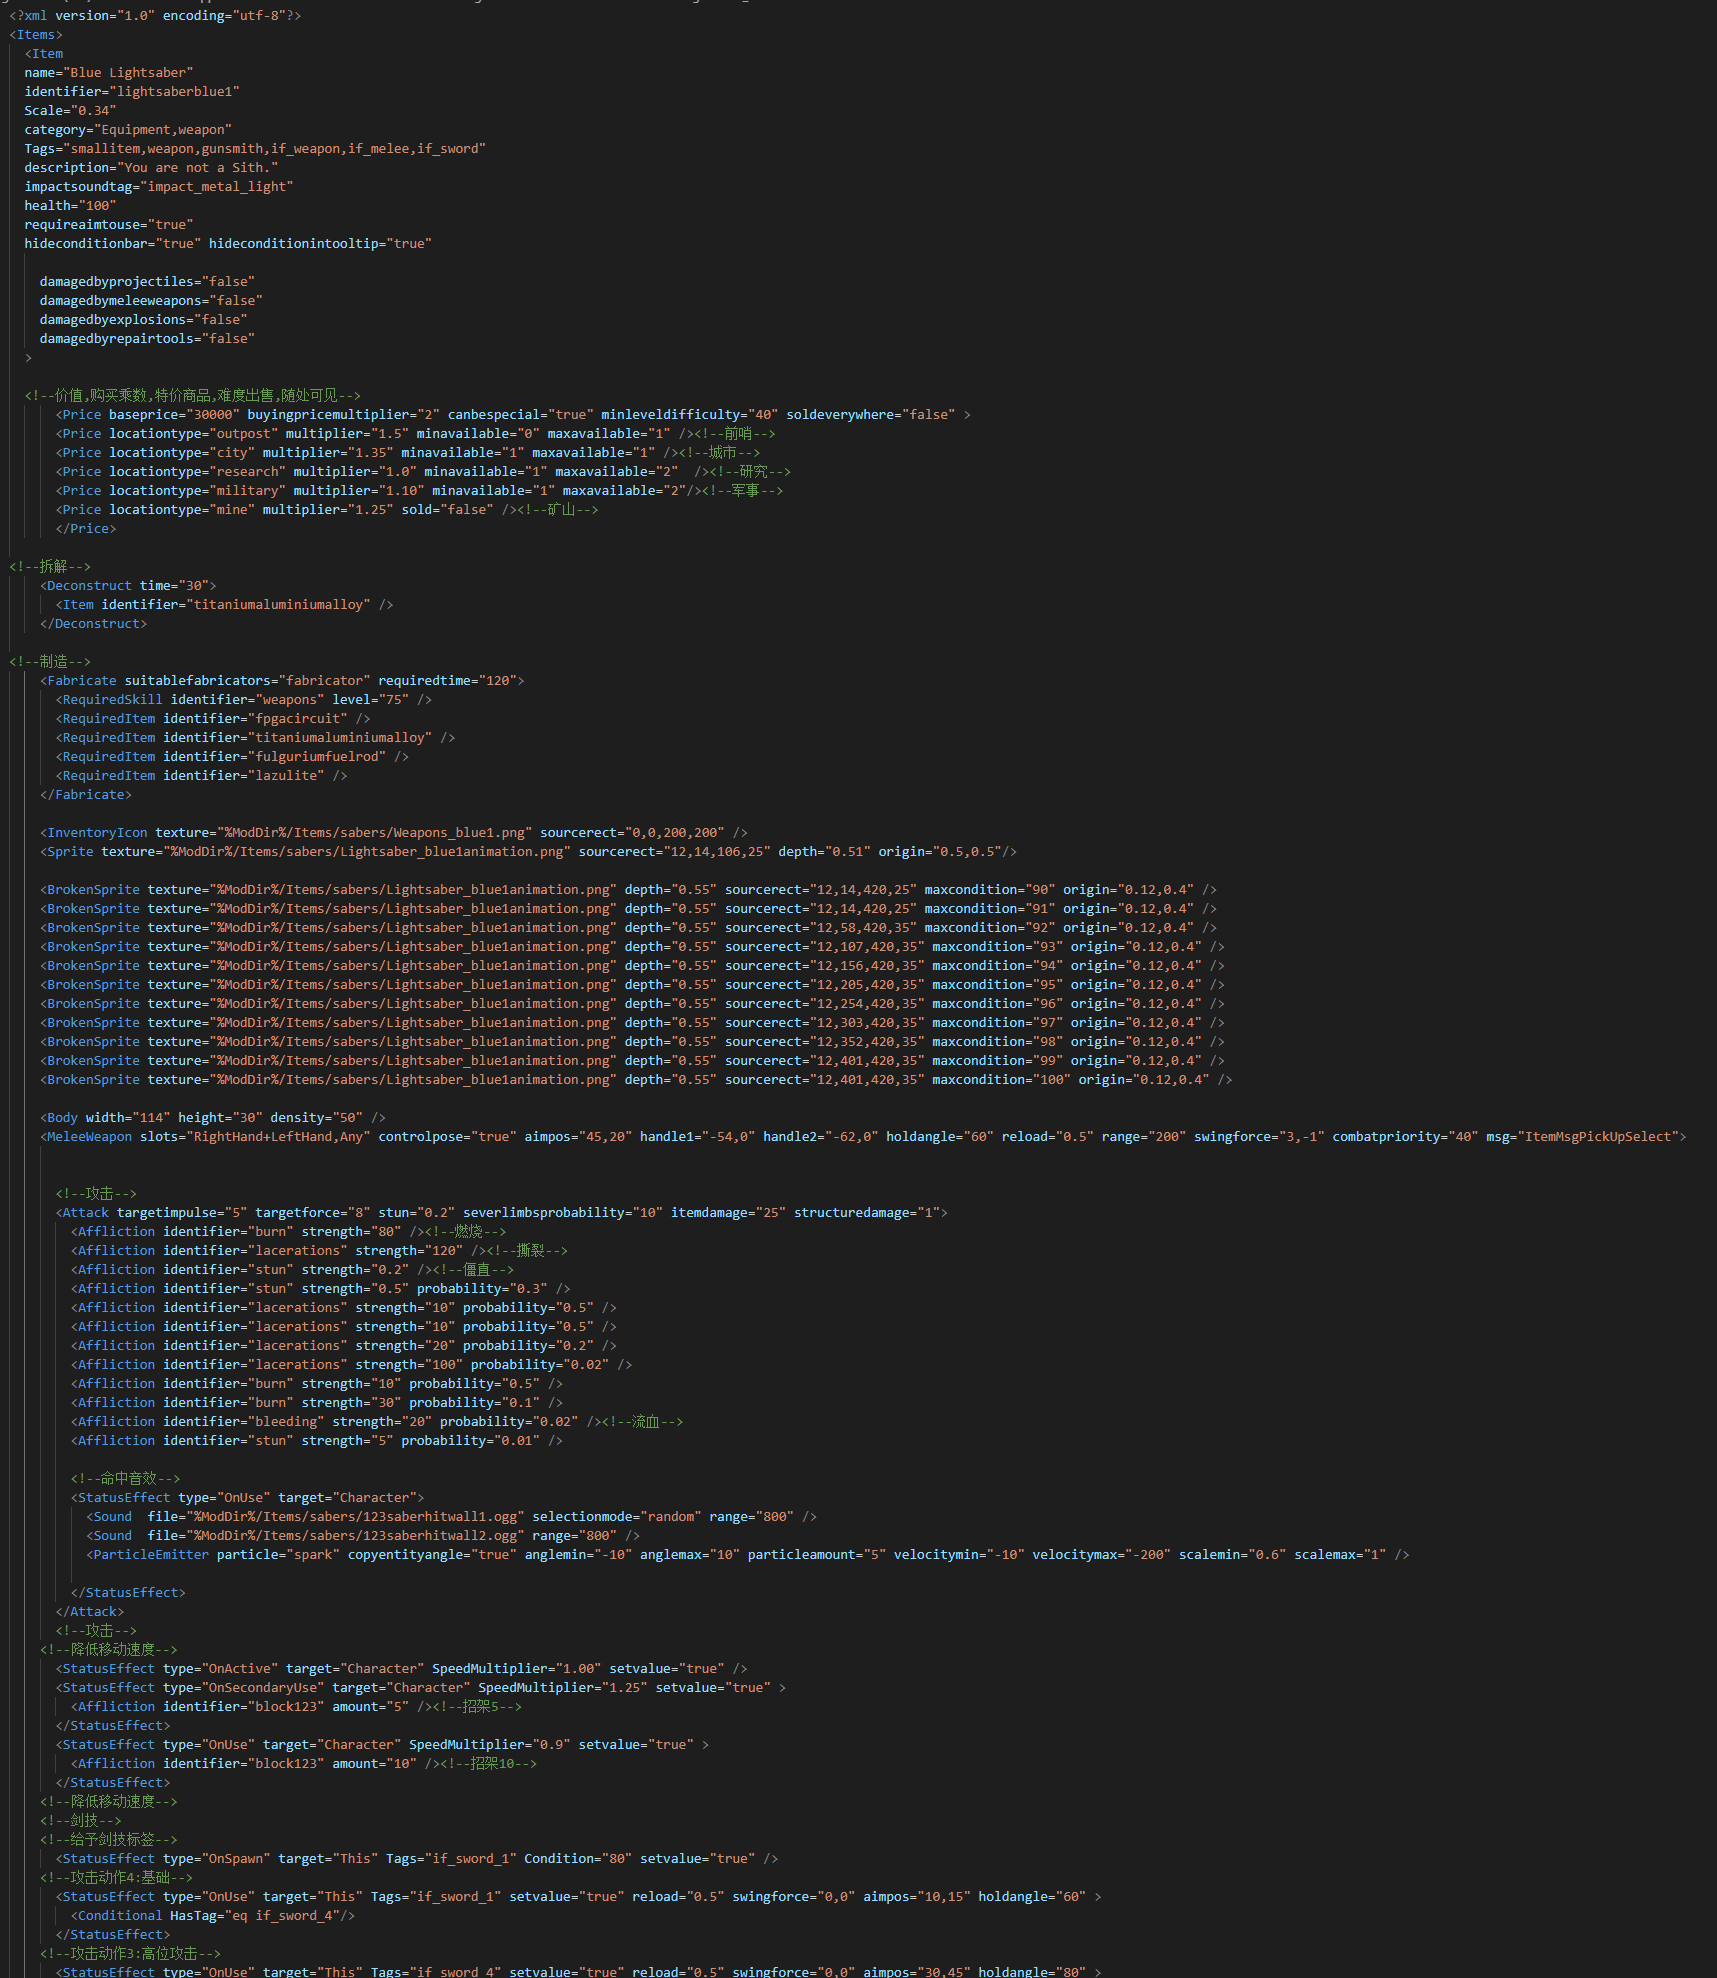Click StatusEffect OnUse aimpos="10,15" line
The height and width of the screenshot is (1978, 1717).
pos(579,1897)
